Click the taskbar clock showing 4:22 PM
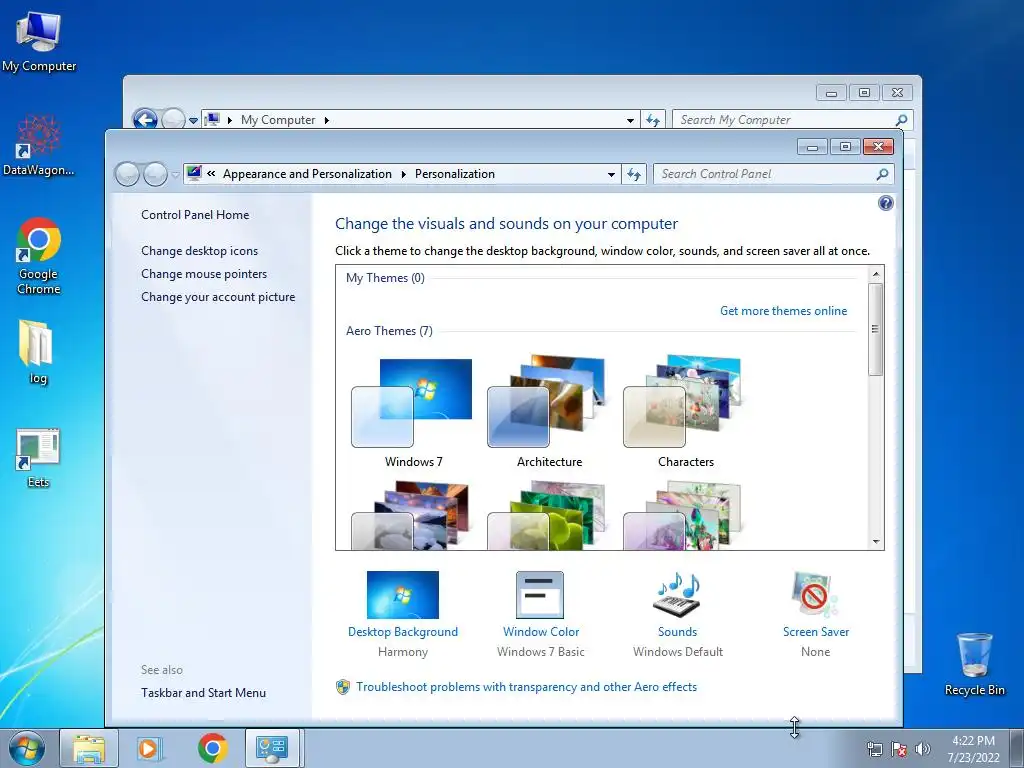 973,748
